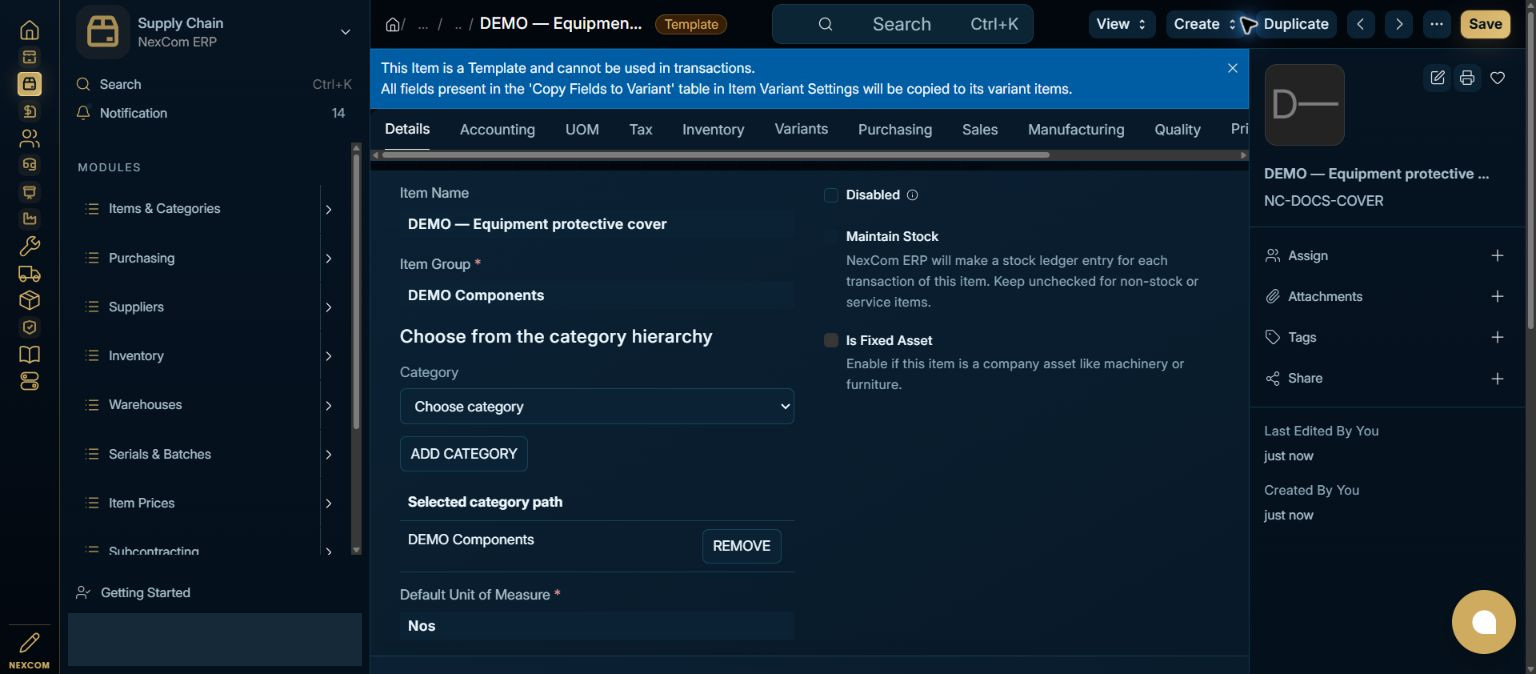
Task: Go to previous record arrow
Action: (x=1360, y=24)
